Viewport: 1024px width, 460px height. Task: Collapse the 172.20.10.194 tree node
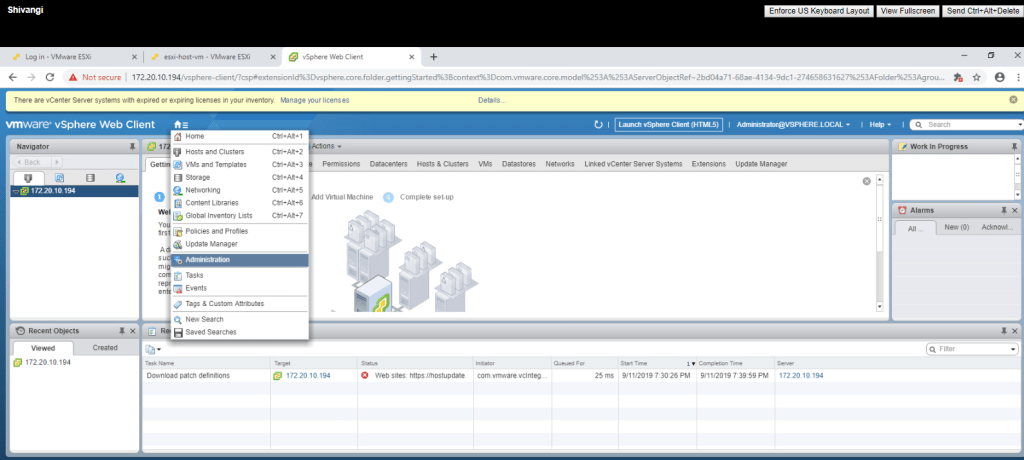[15, 191]
